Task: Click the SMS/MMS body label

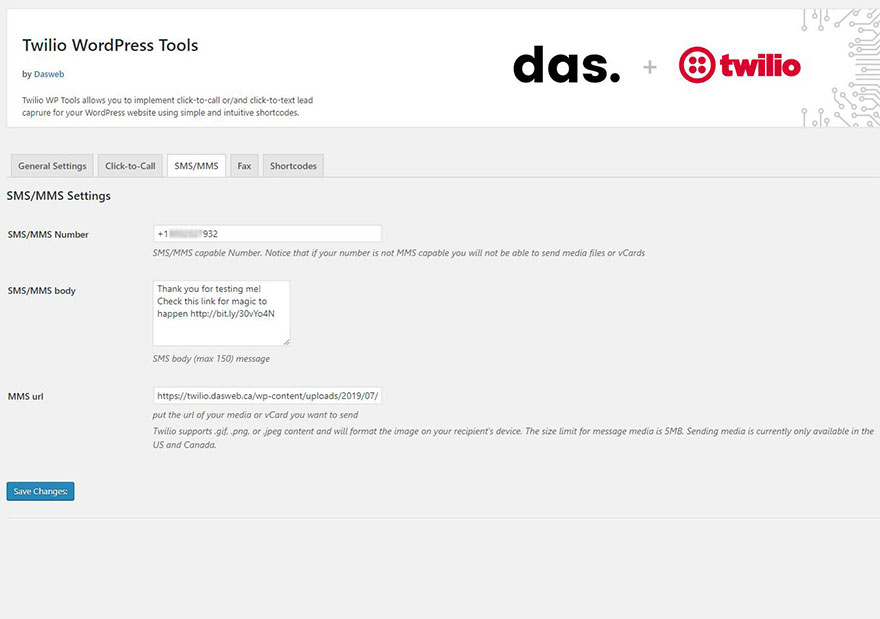Action: pos(42,291)
